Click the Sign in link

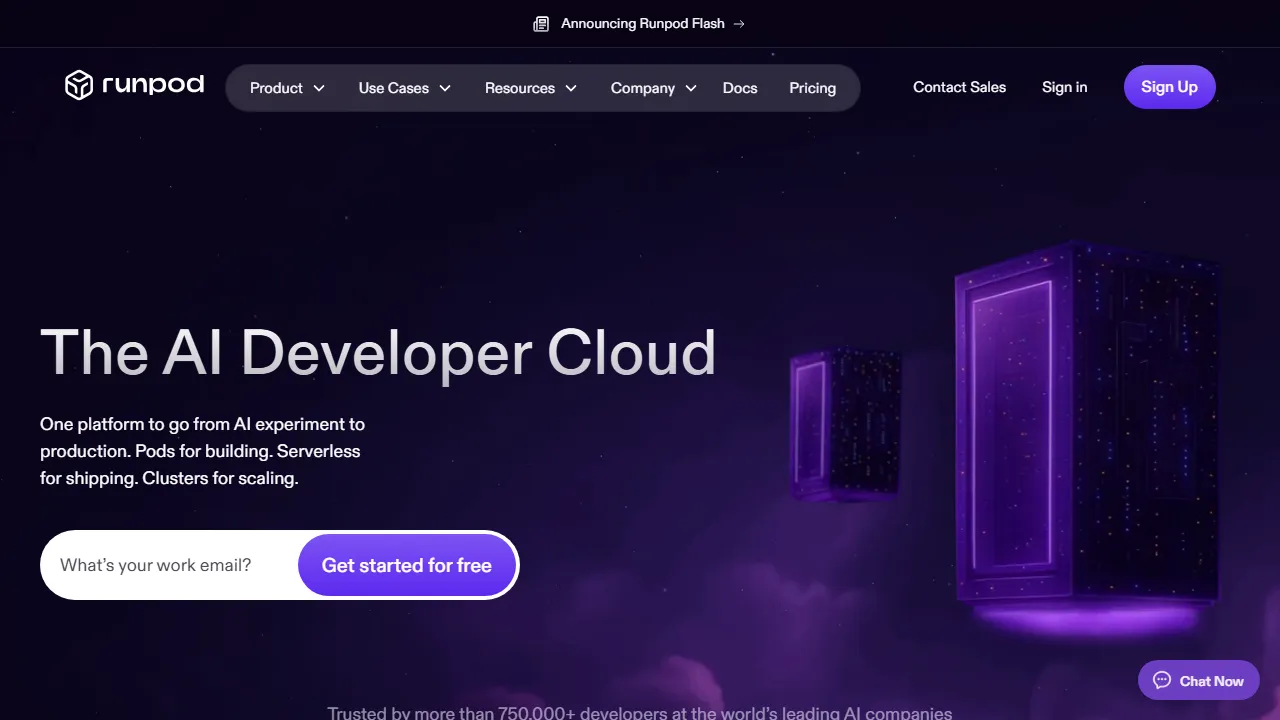tap(1064, 87)
